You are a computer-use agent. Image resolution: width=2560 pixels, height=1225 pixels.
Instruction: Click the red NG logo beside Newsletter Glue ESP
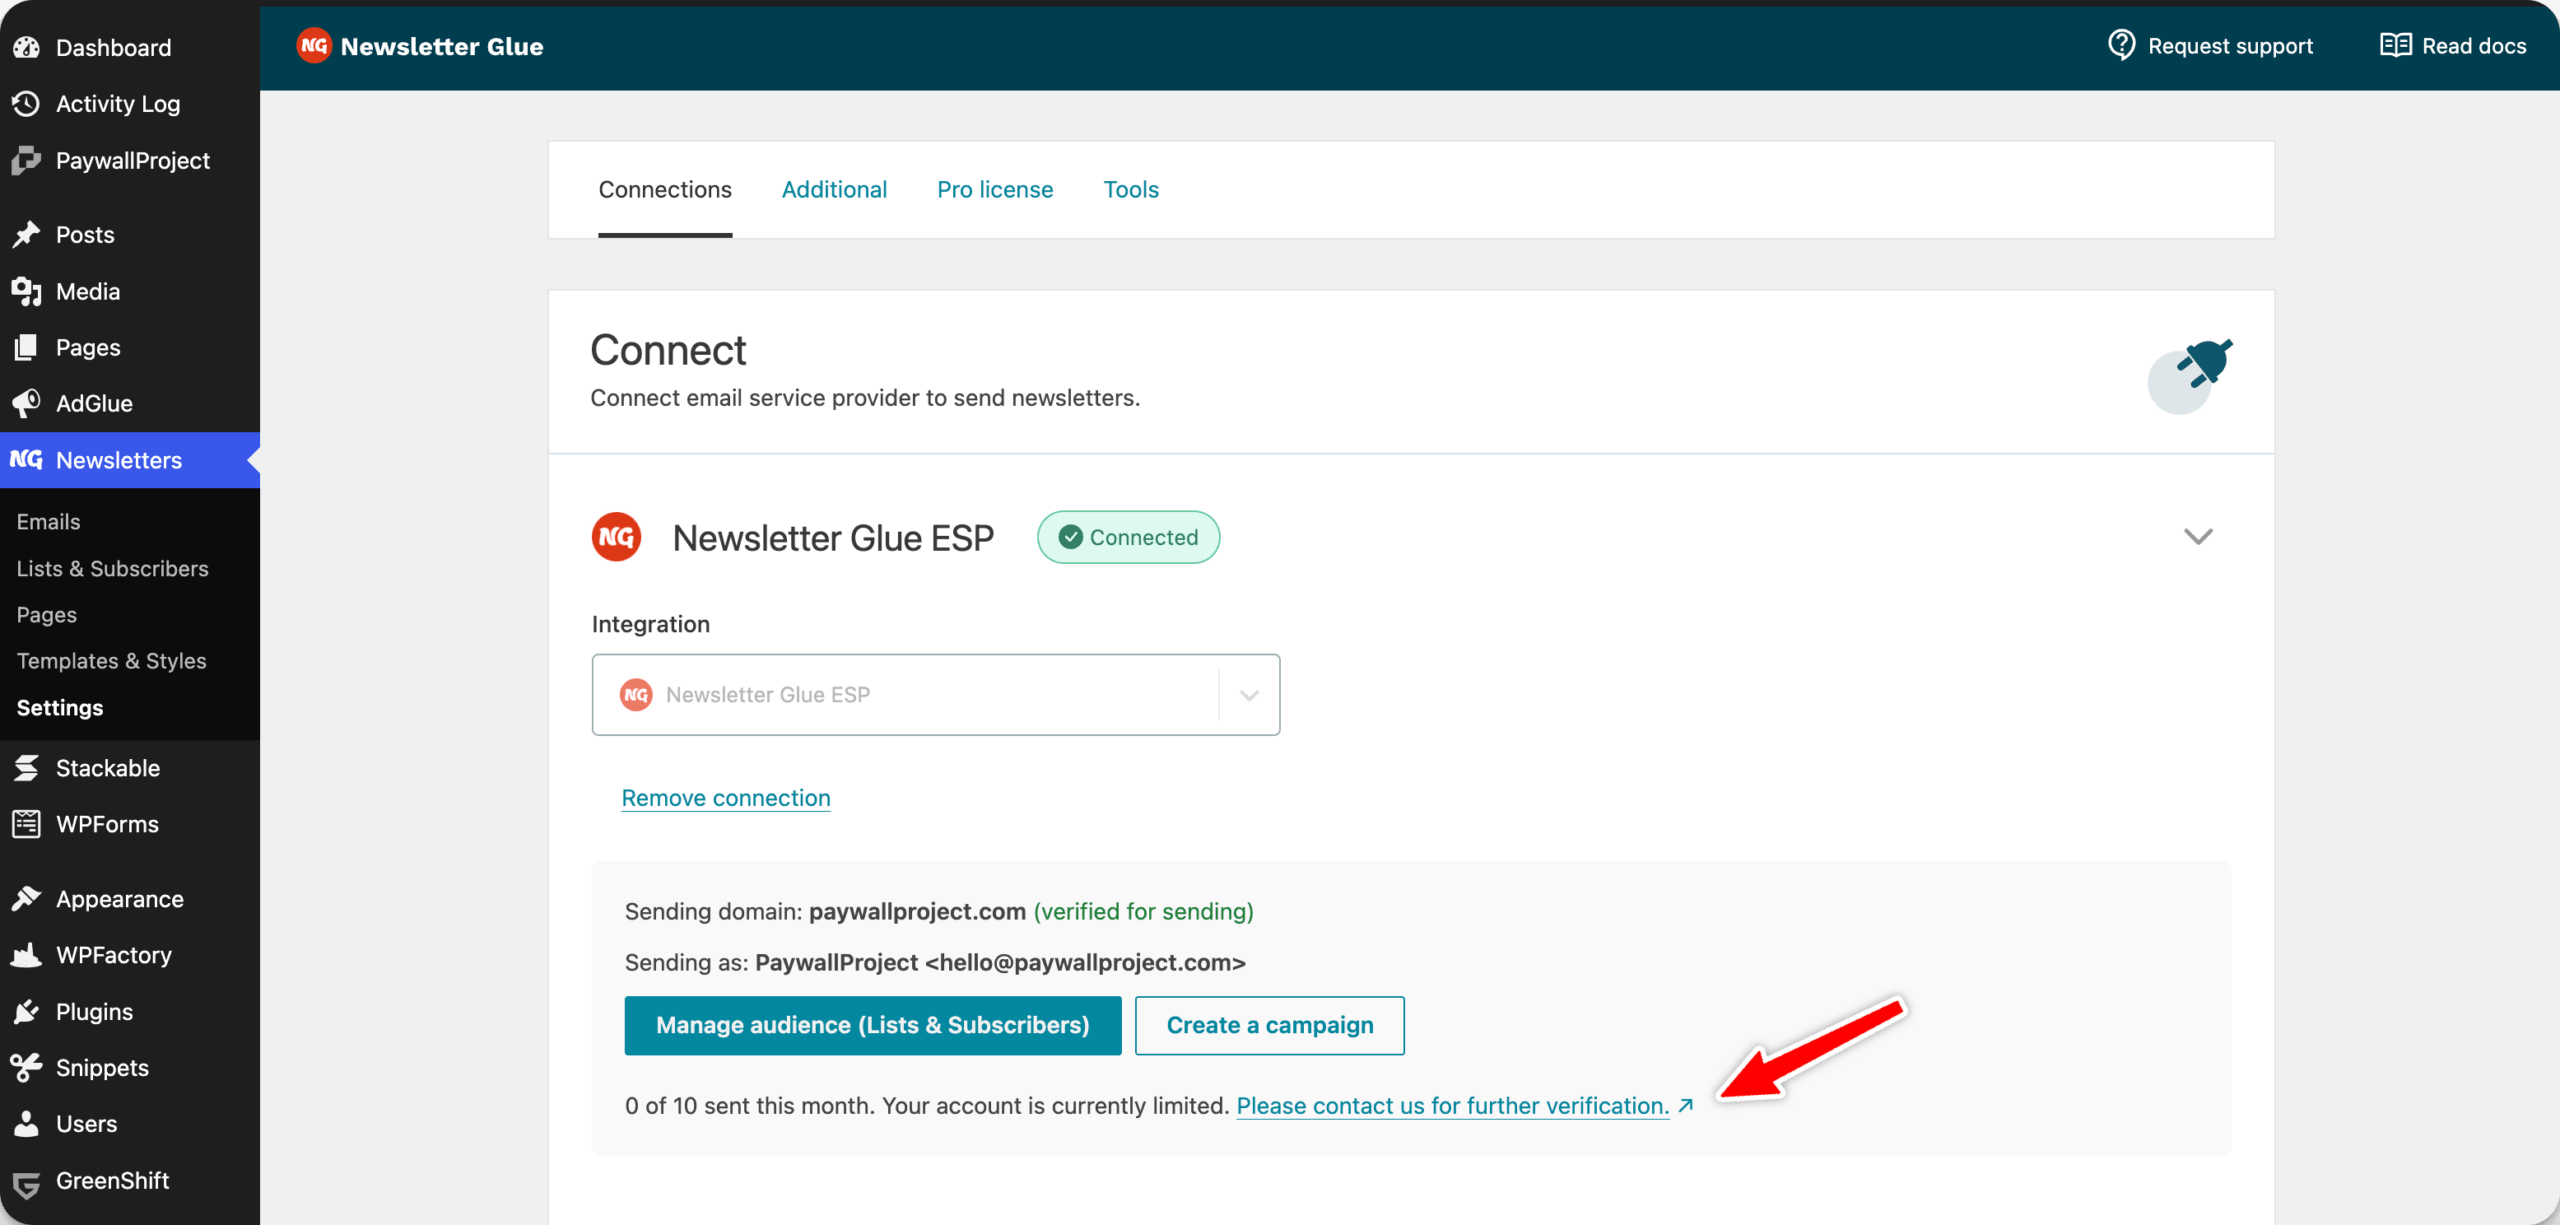click(617, 537)
